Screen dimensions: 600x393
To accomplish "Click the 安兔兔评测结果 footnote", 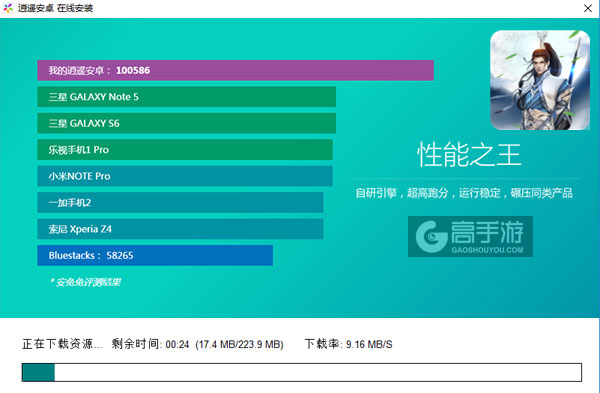I will point(85,282).
